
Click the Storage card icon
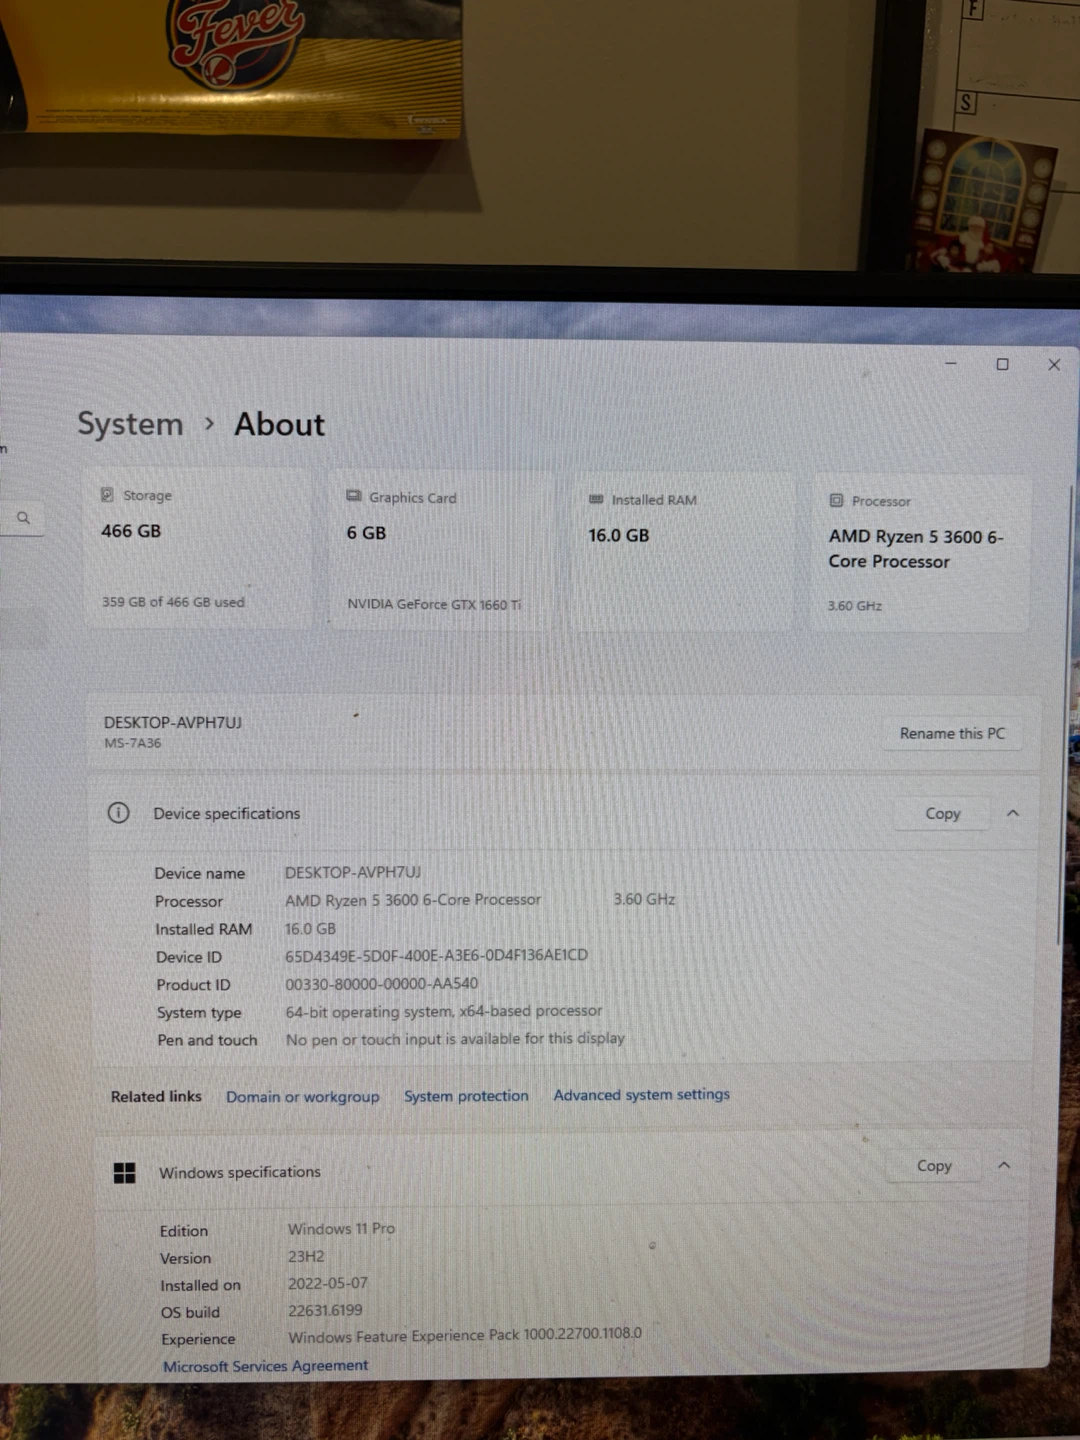(107, 495)
